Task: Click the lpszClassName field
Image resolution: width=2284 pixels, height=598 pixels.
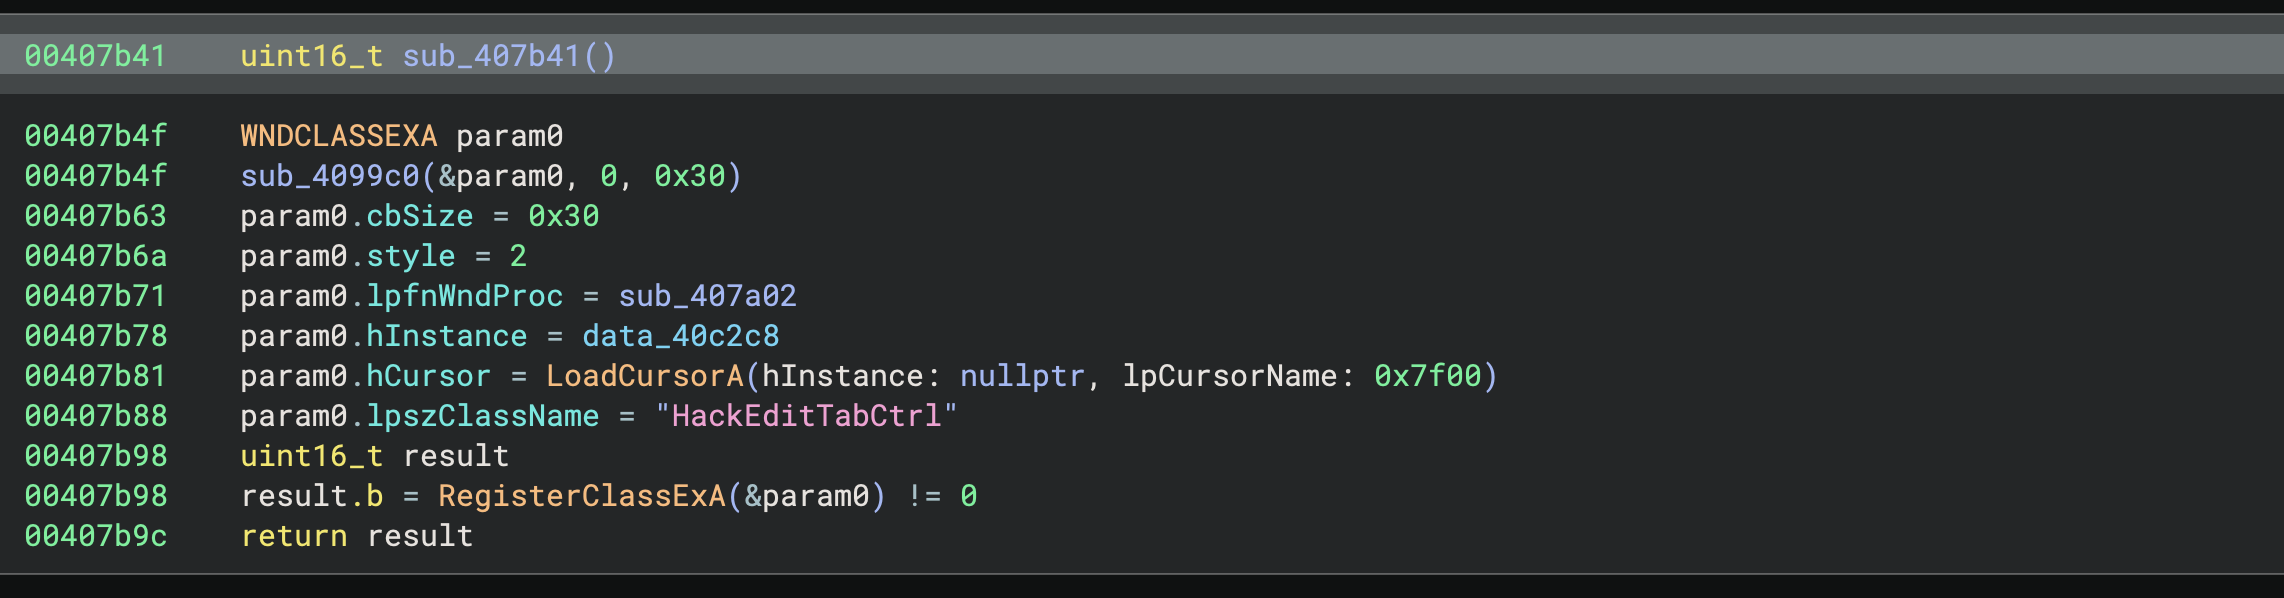Action: coord(483,416)
